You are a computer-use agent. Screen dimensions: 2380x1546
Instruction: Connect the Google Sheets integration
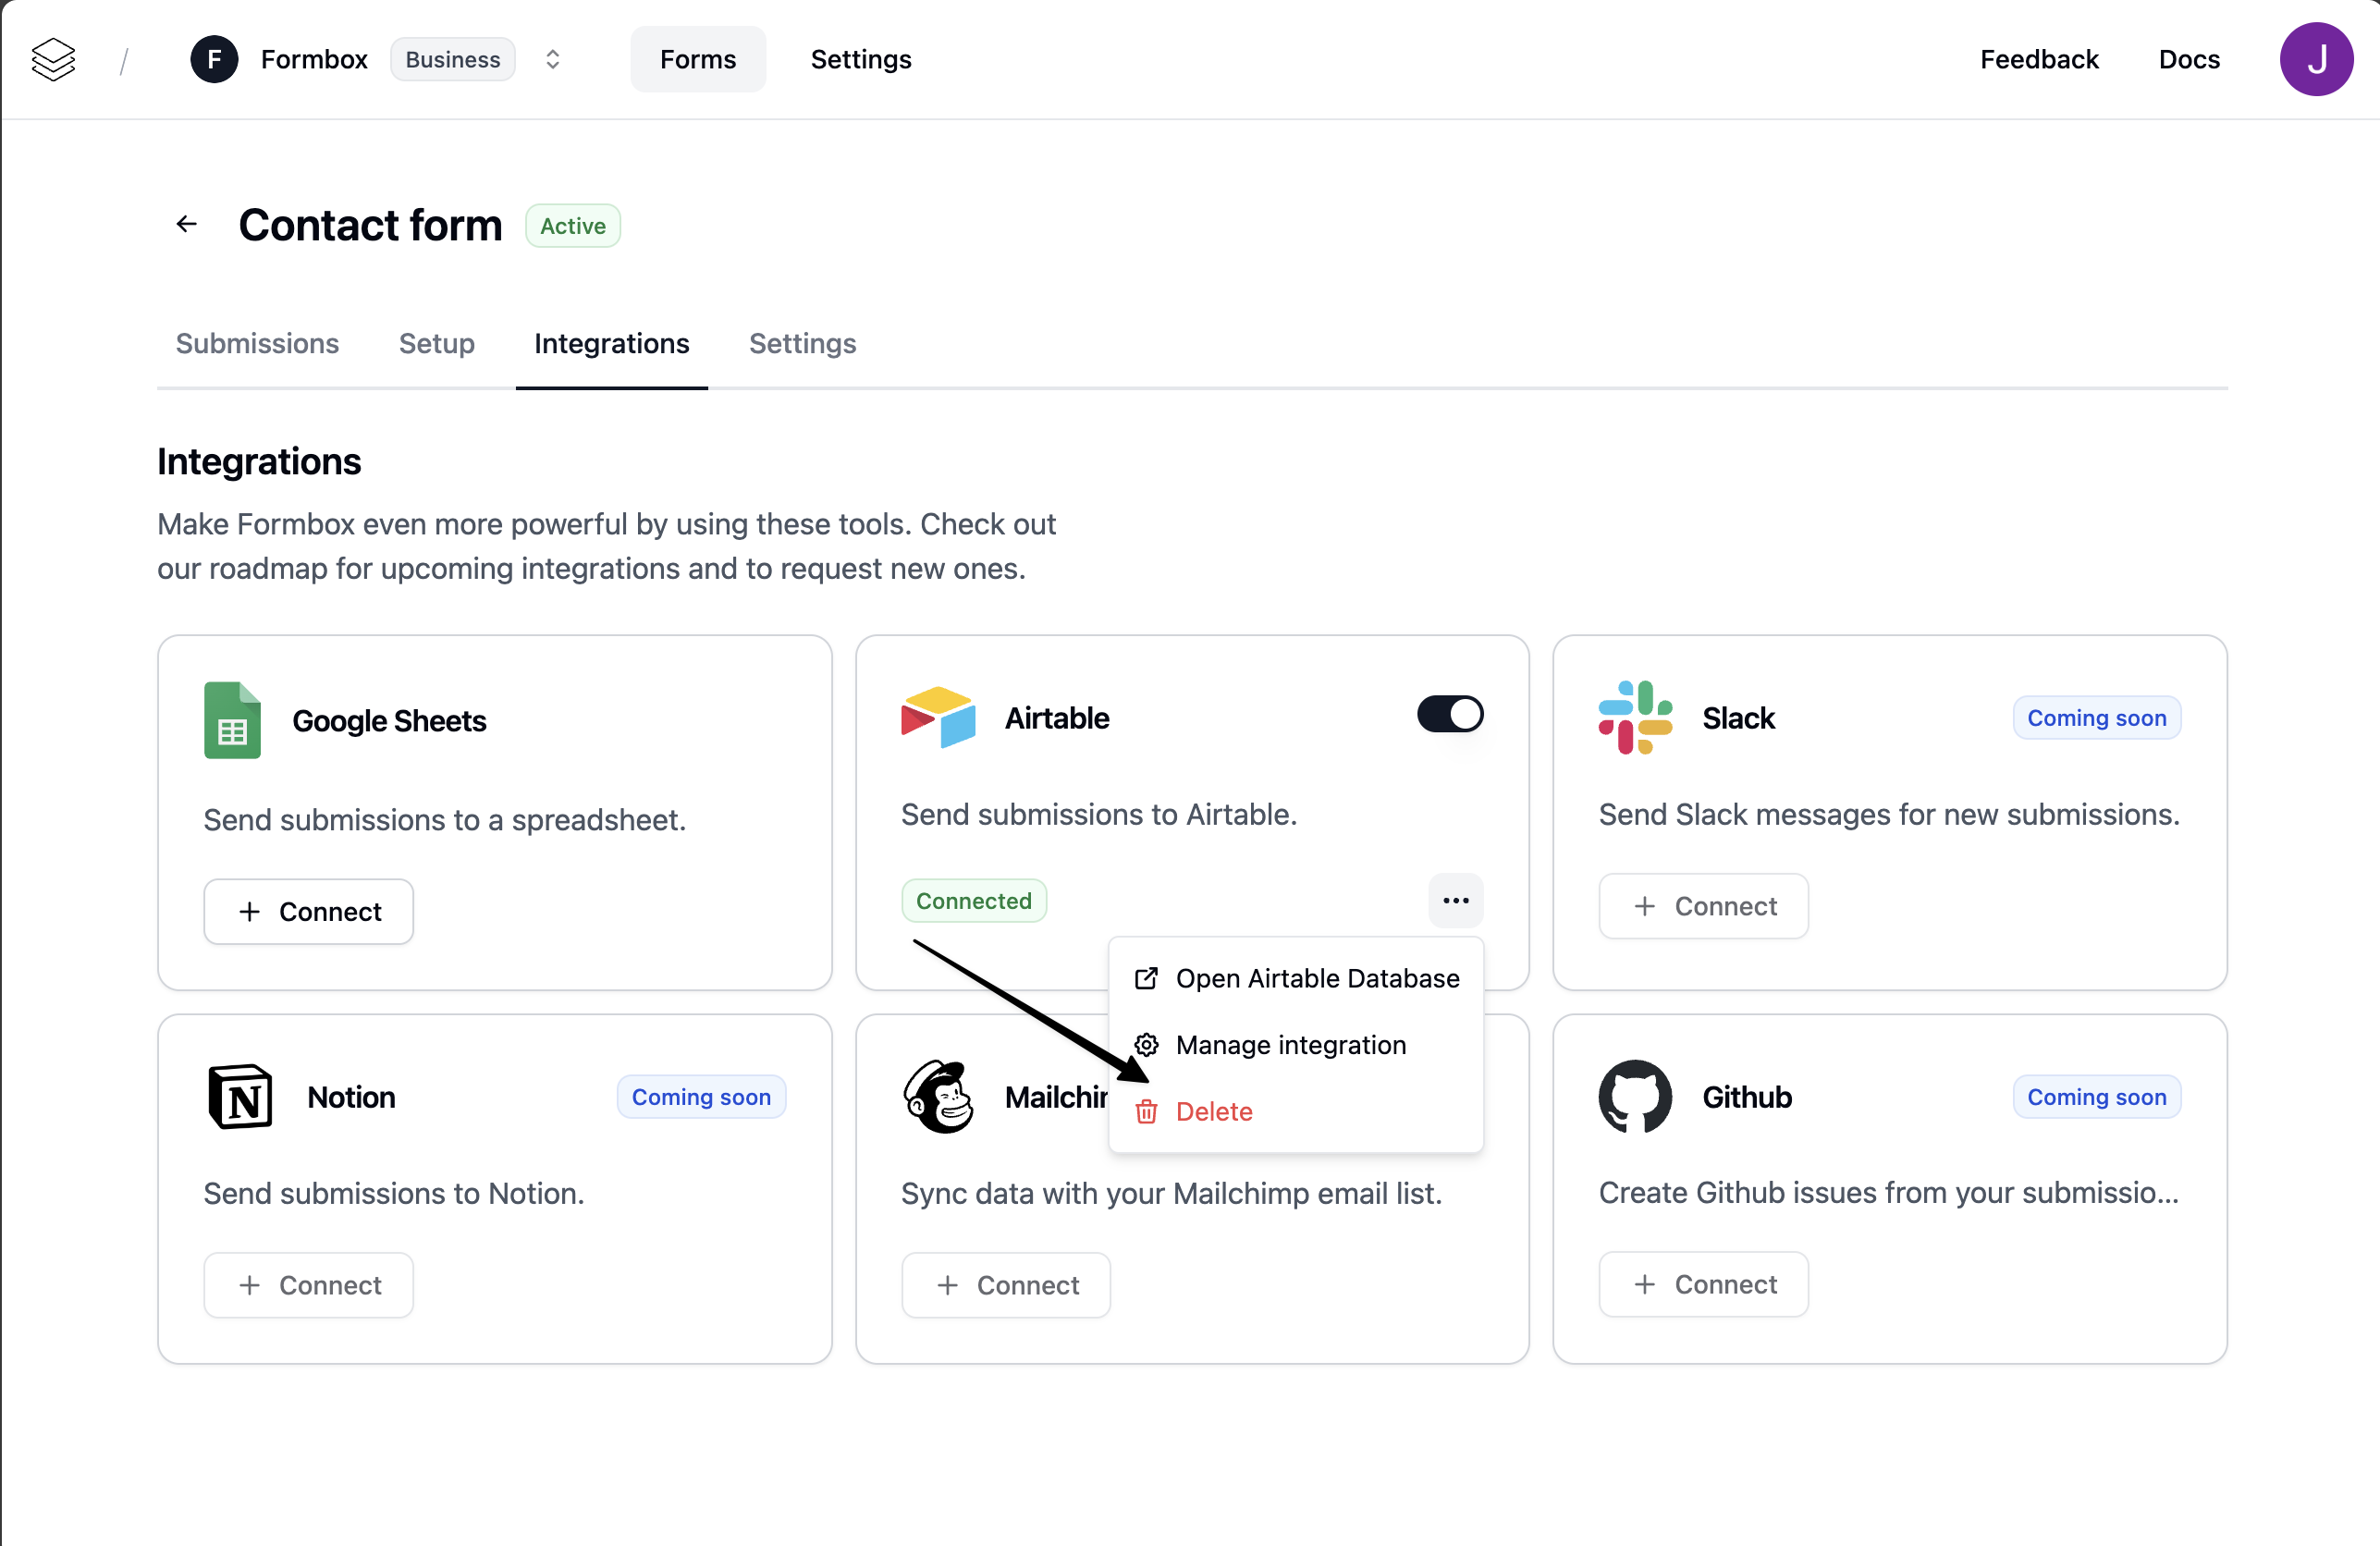point(308,912)
